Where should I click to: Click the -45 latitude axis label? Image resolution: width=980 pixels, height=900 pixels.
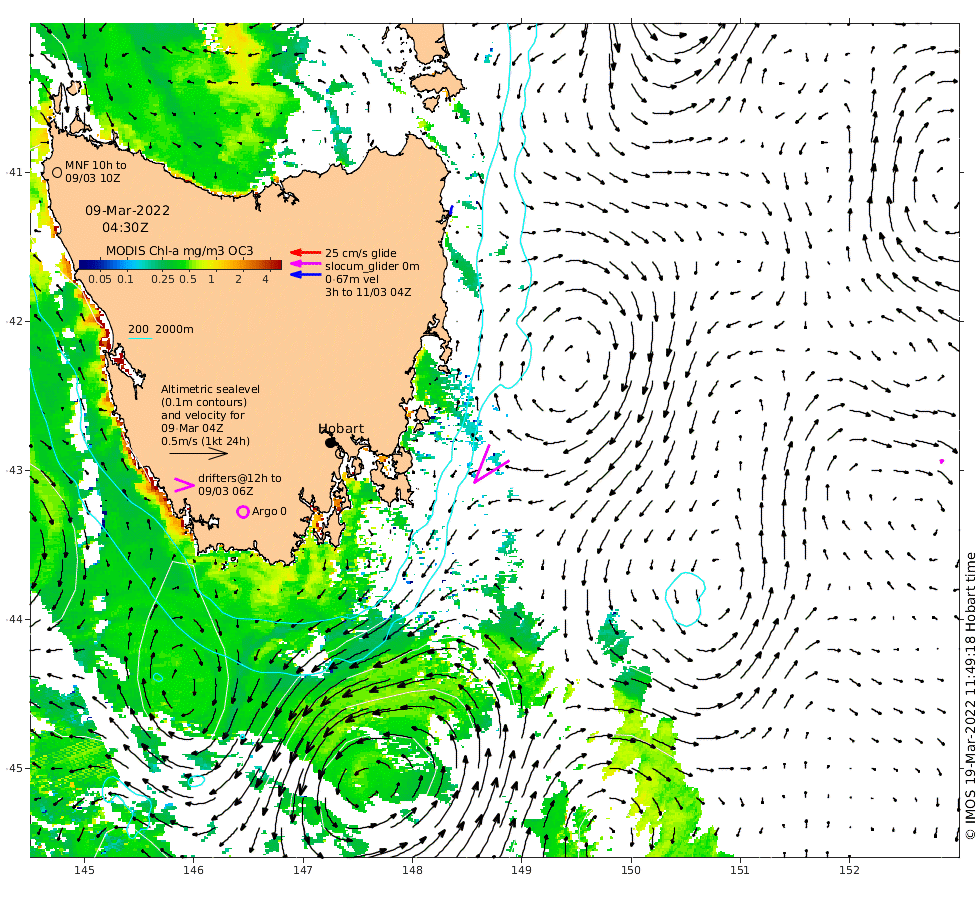click(x=14, y=768)
